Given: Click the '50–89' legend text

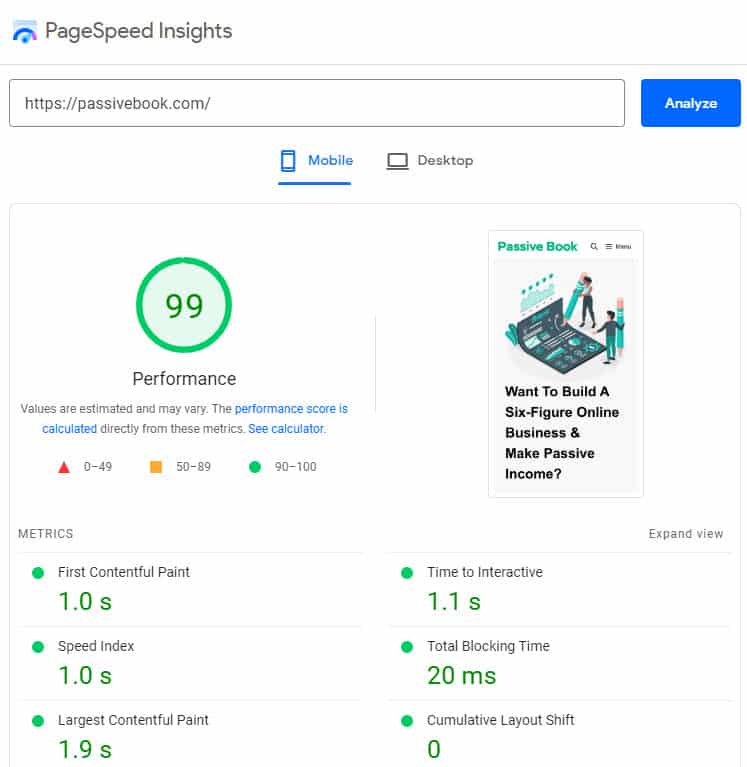Looking at the screenshot, I should (x=193, y=467).
